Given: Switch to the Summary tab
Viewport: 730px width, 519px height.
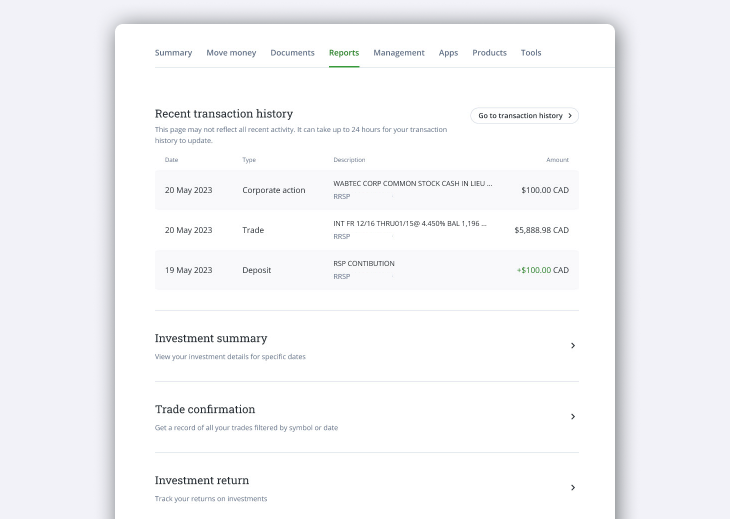Looking at the screenshot, I should click(173, 53).
